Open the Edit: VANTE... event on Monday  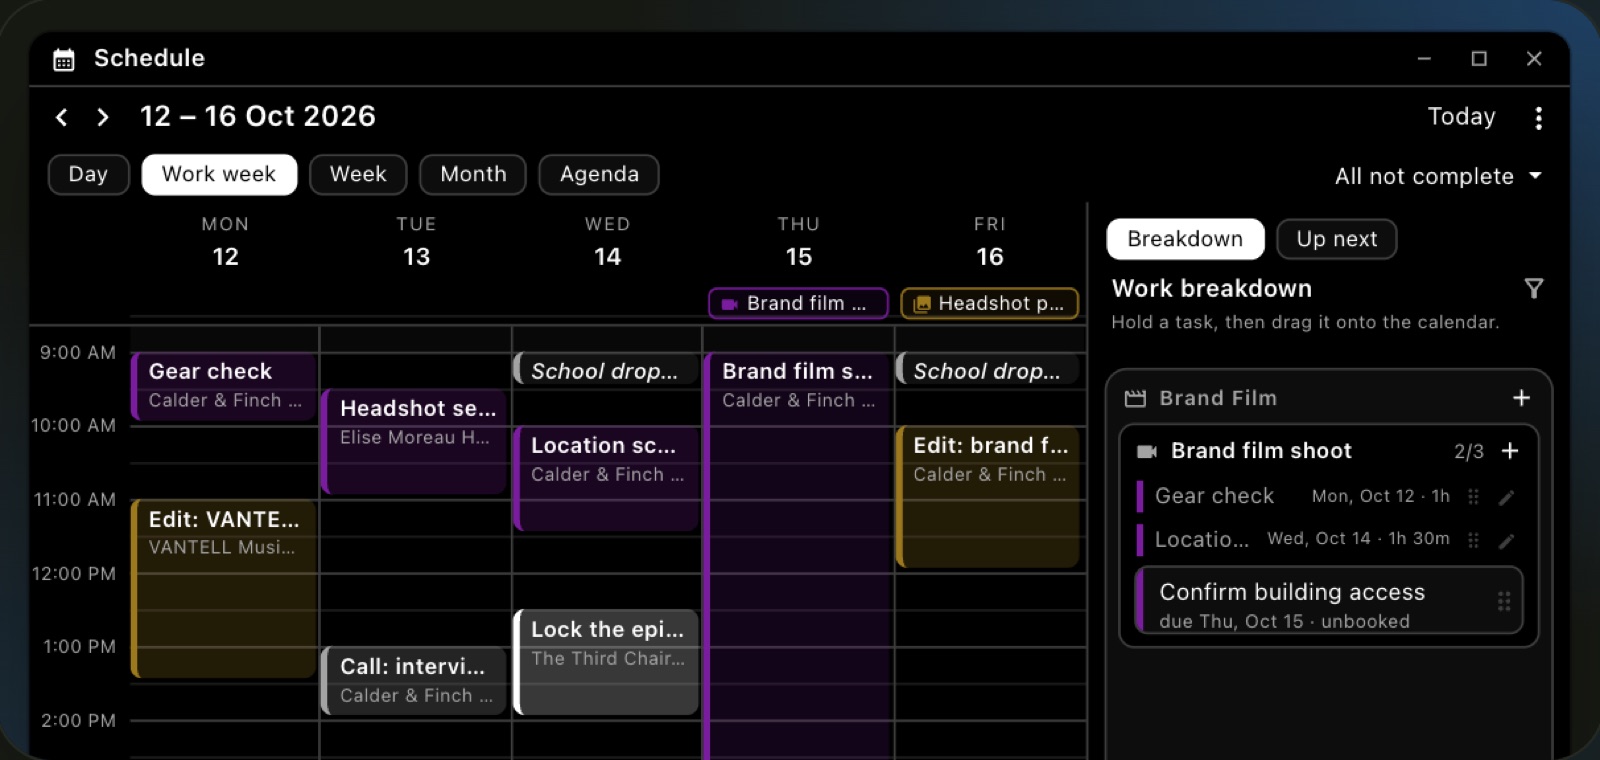click(x=224, y=589)
